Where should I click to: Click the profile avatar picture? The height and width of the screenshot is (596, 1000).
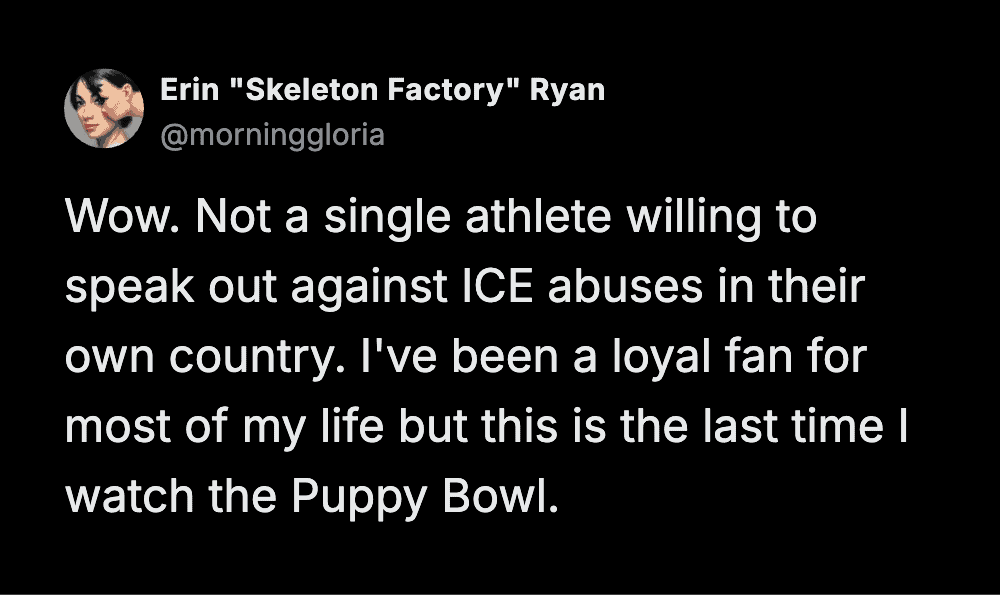click(104, 108)
